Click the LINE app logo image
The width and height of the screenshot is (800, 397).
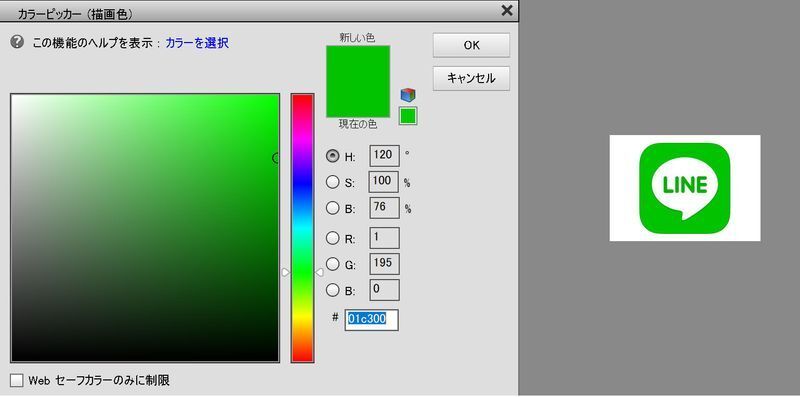(x=685, y=188)
